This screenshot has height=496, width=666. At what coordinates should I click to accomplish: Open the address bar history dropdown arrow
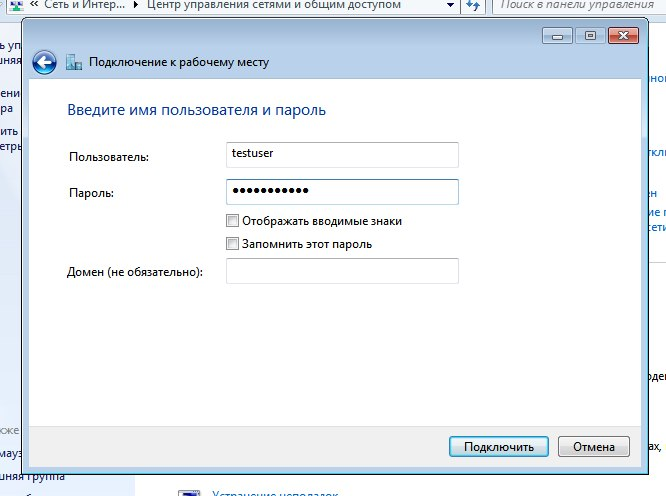pos(450,5)
